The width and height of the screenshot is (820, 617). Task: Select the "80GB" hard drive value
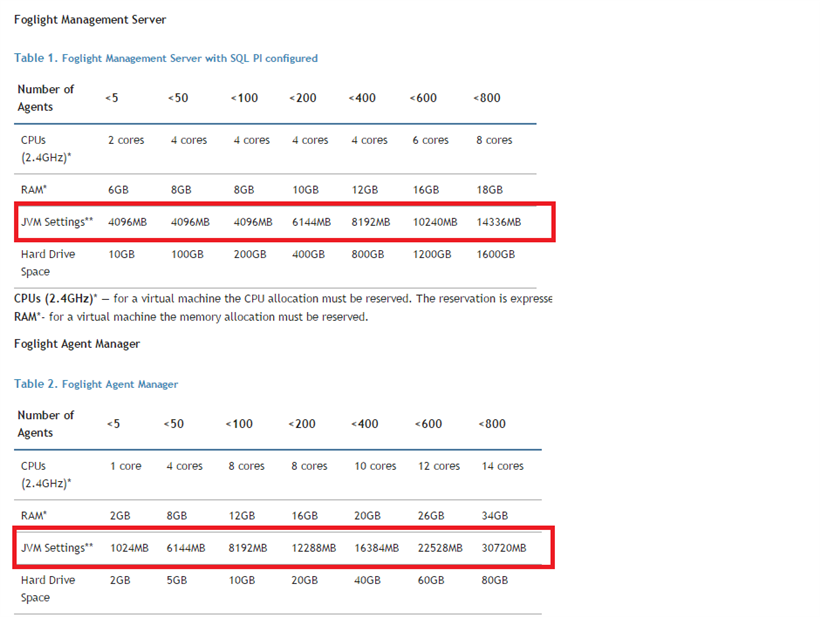[x=495, y=580]
